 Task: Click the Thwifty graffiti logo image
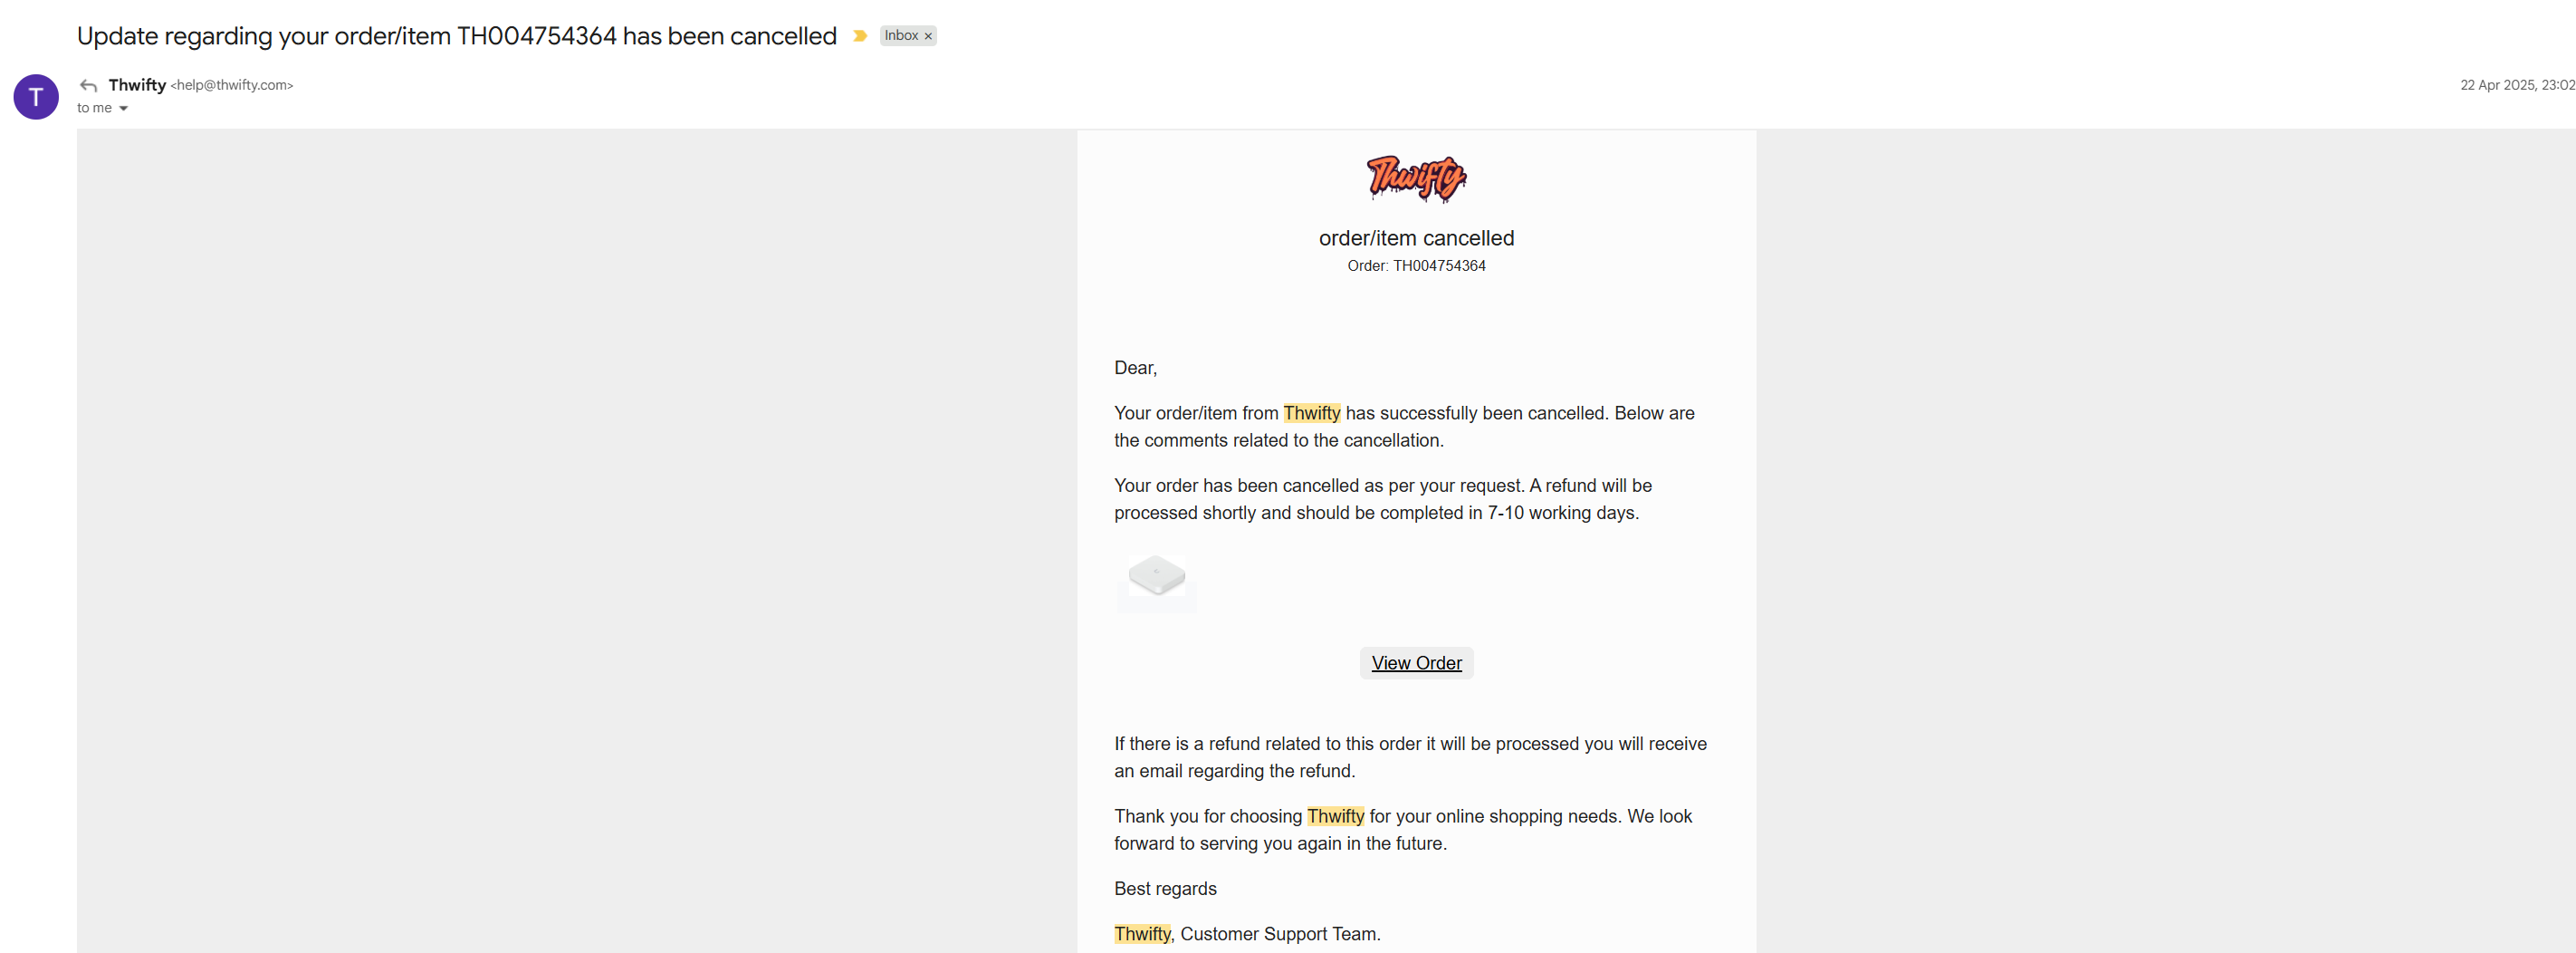tap(1415, 178)
